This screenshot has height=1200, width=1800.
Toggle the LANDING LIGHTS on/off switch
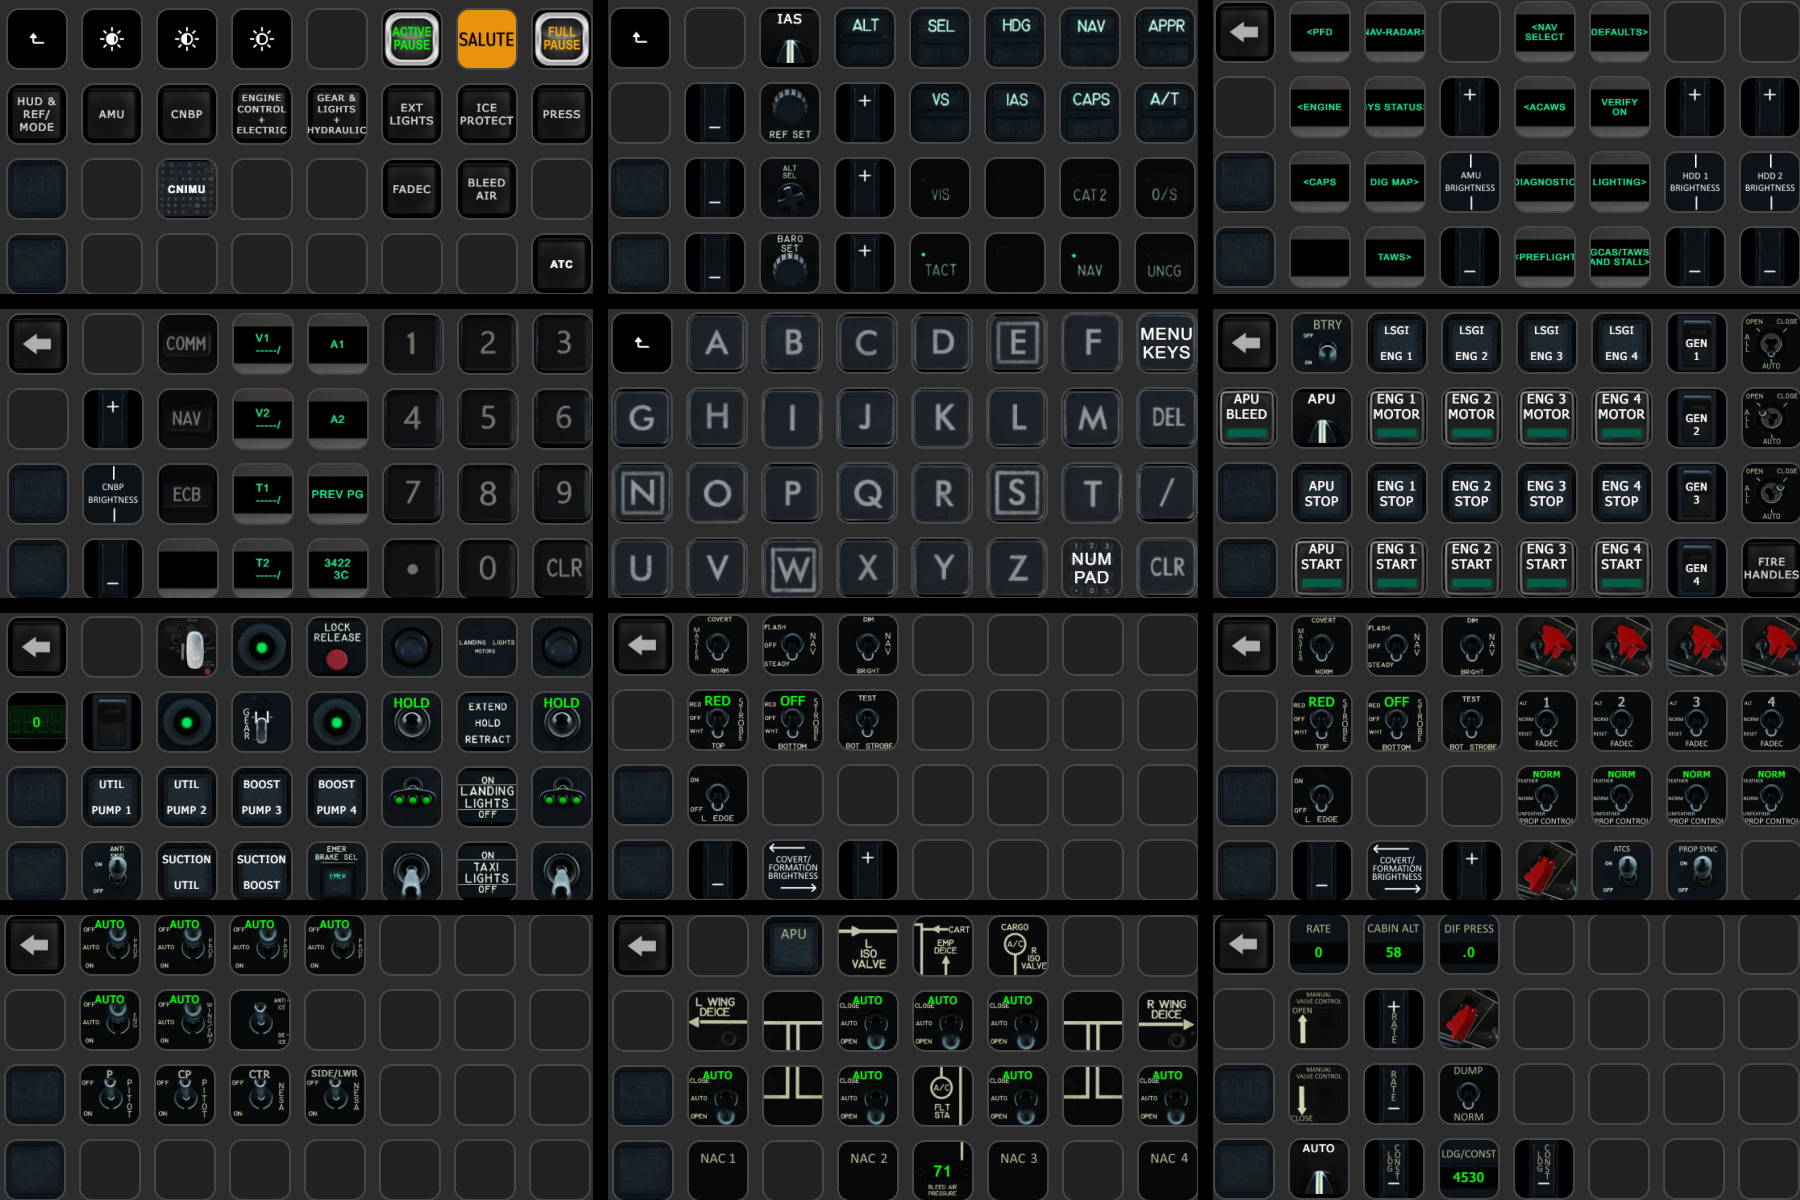(x=487, y=797)
